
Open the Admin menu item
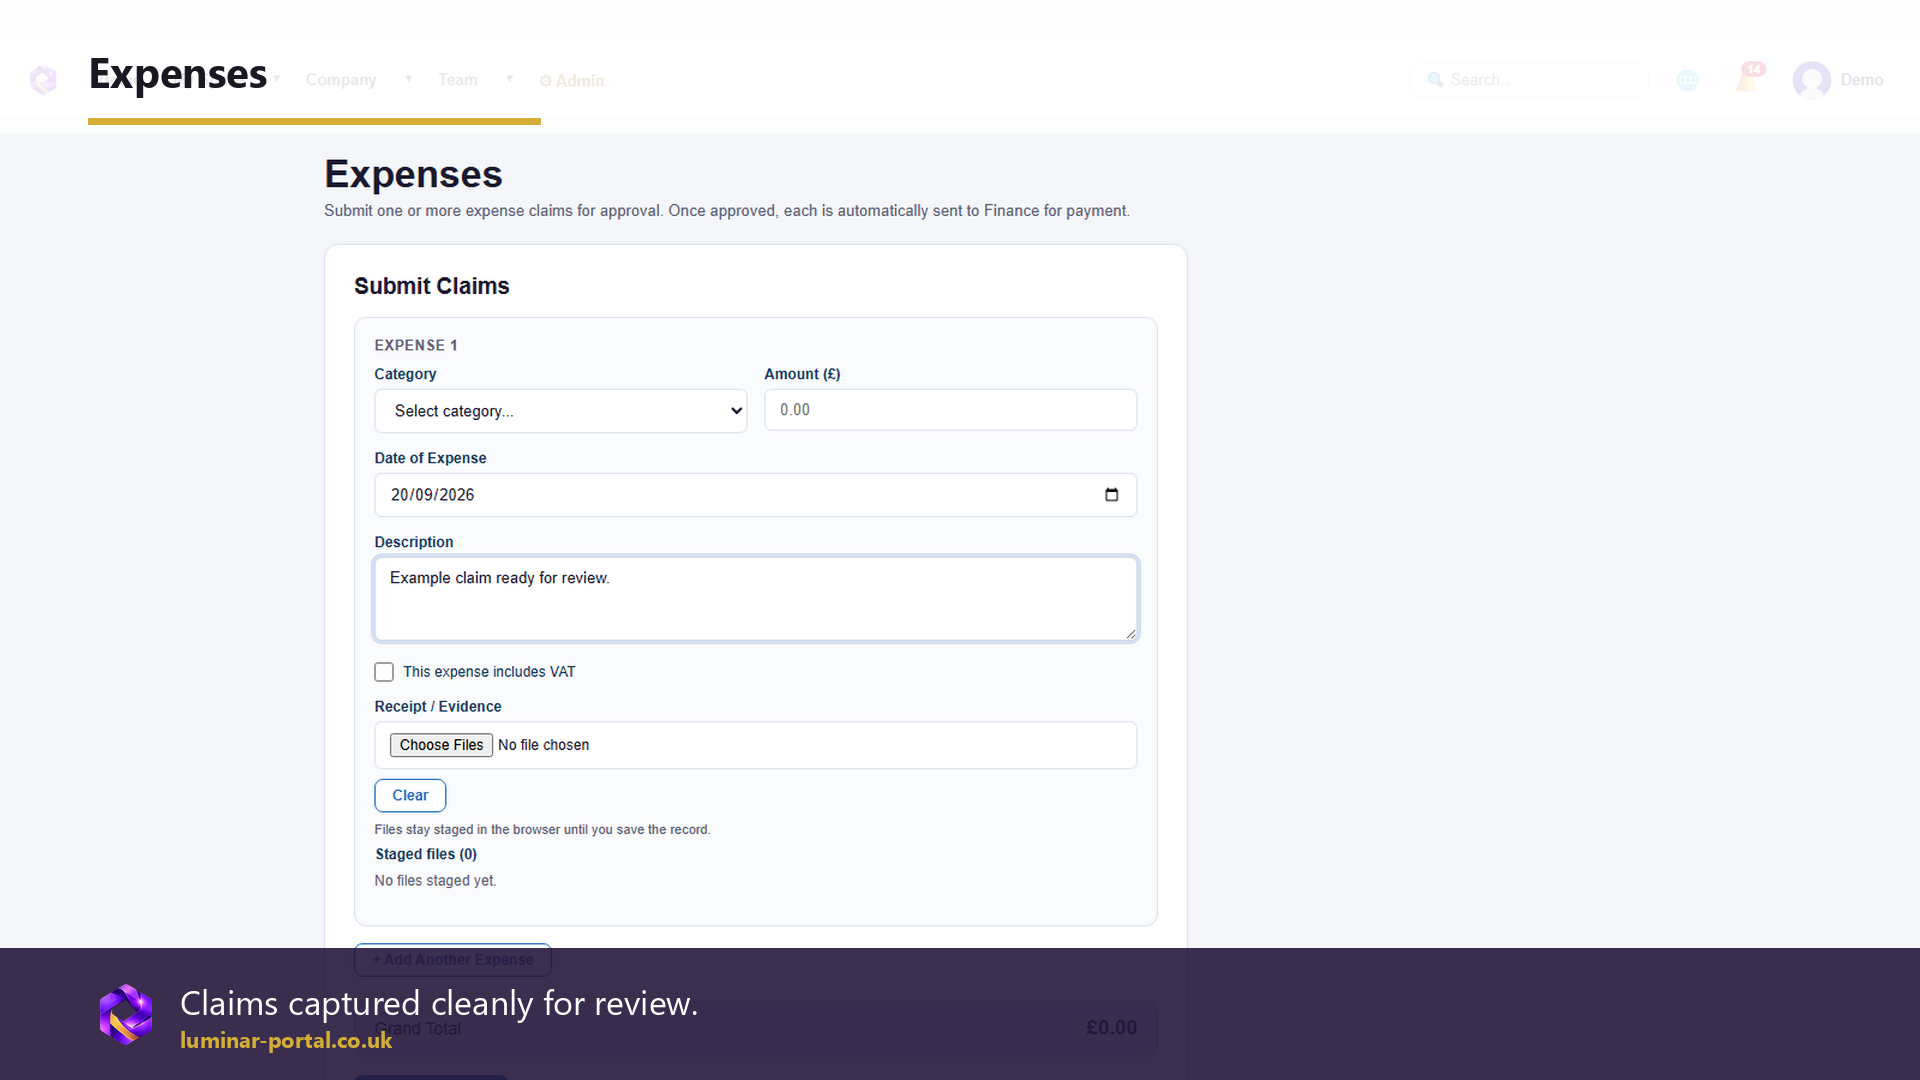click(572, 81)
